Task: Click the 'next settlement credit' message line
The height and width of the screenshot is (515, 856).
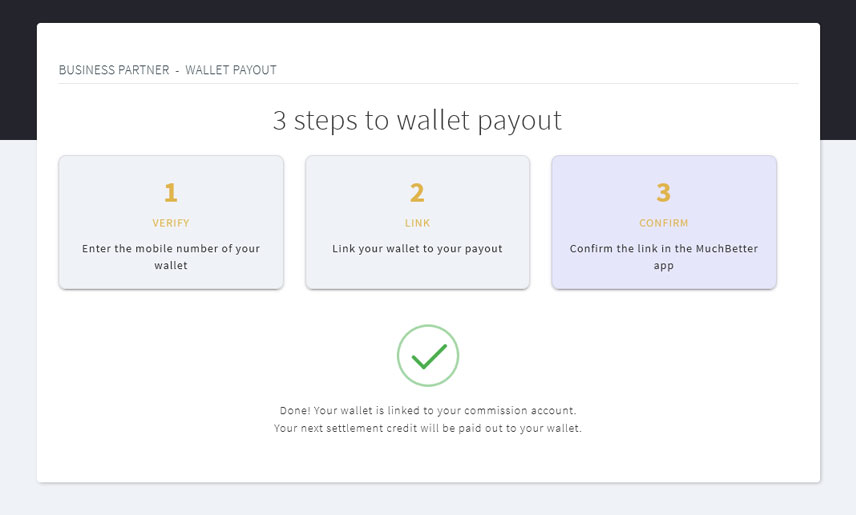Action: [428, 428]
